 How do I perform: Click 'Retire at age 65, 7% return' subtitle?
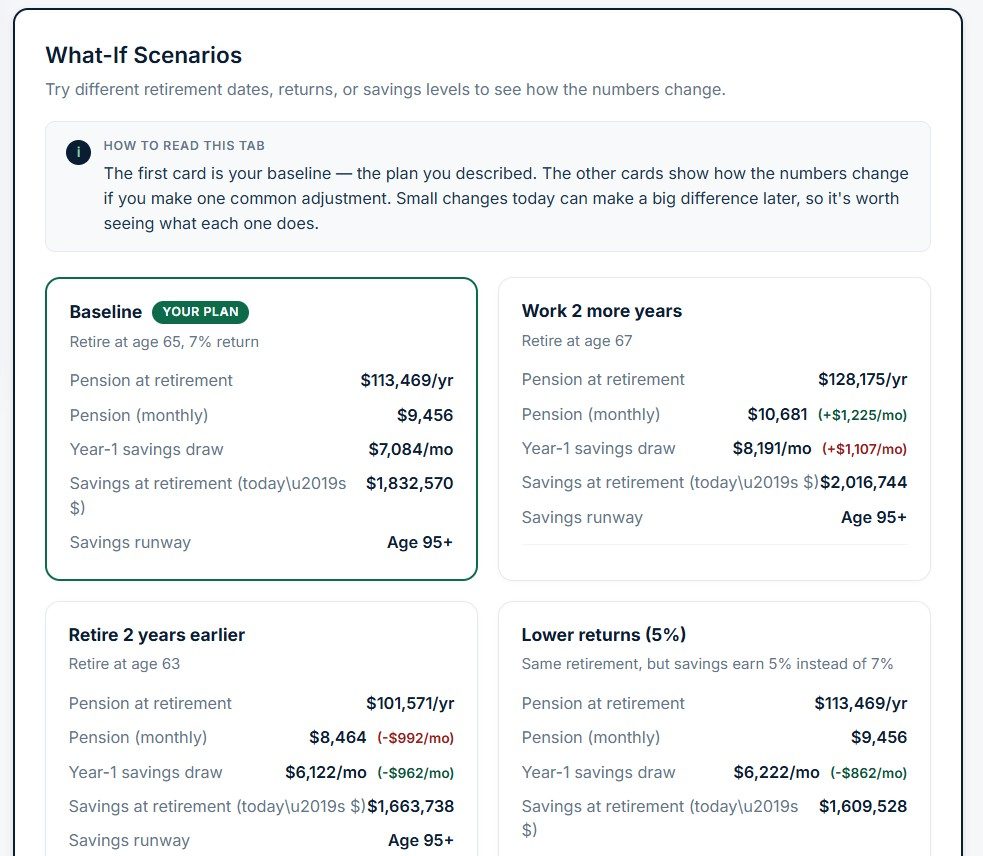coord(164,342)
